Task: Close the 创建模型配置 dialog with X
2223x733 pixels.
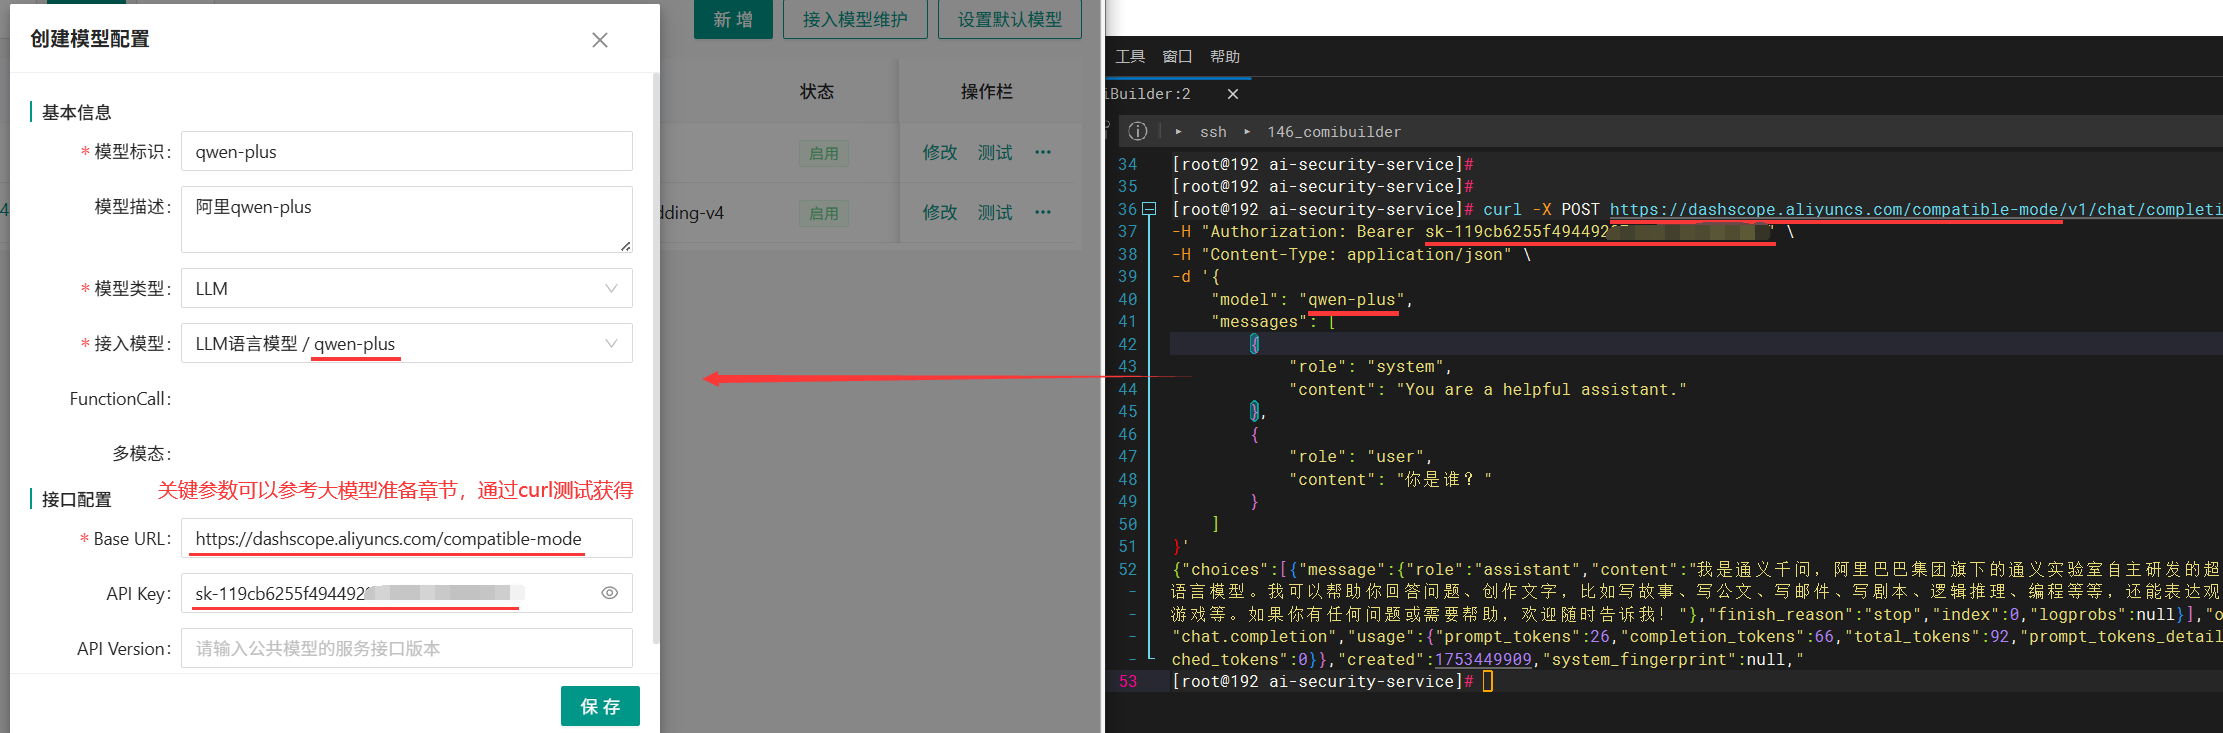Action: point(600,40)
